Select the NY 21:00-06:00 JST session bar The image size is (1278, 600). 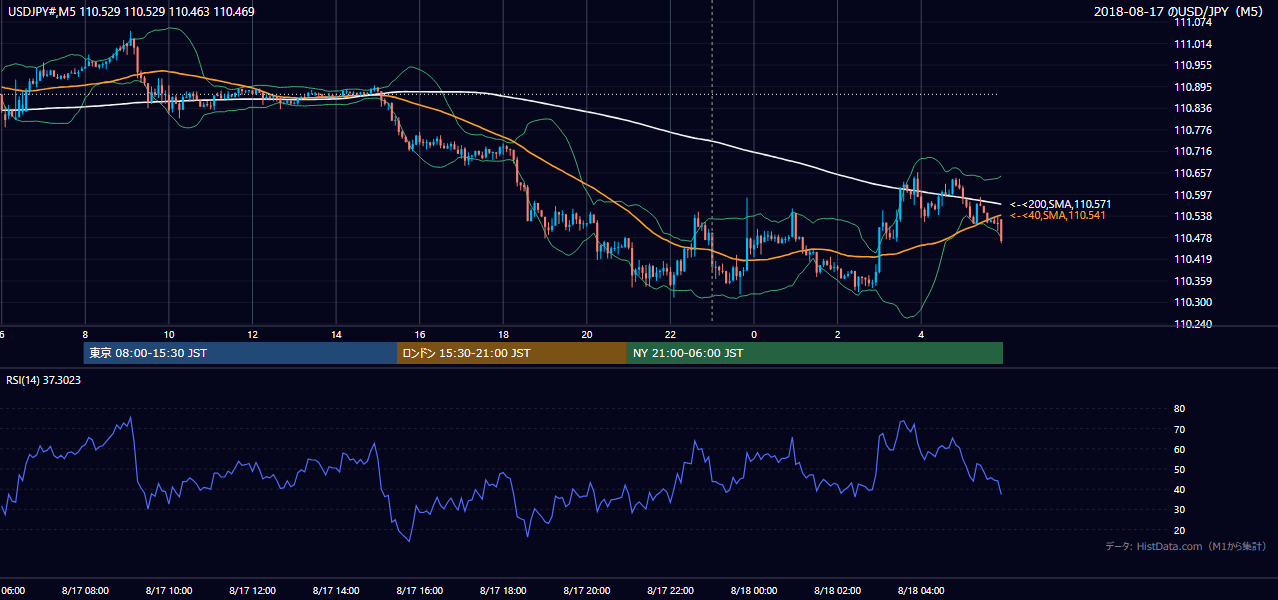(815, 353)
